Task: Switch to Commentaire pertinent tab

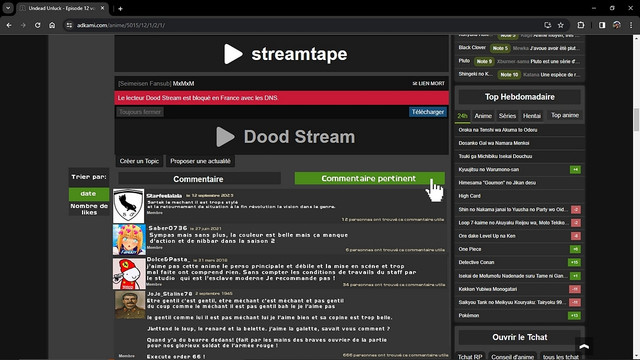Action: coord(369,178)
